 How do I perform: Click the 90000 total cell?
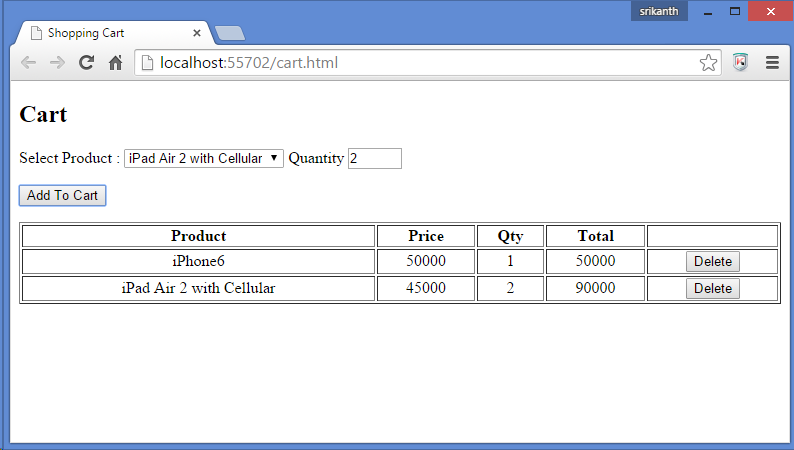click(596, 288)
